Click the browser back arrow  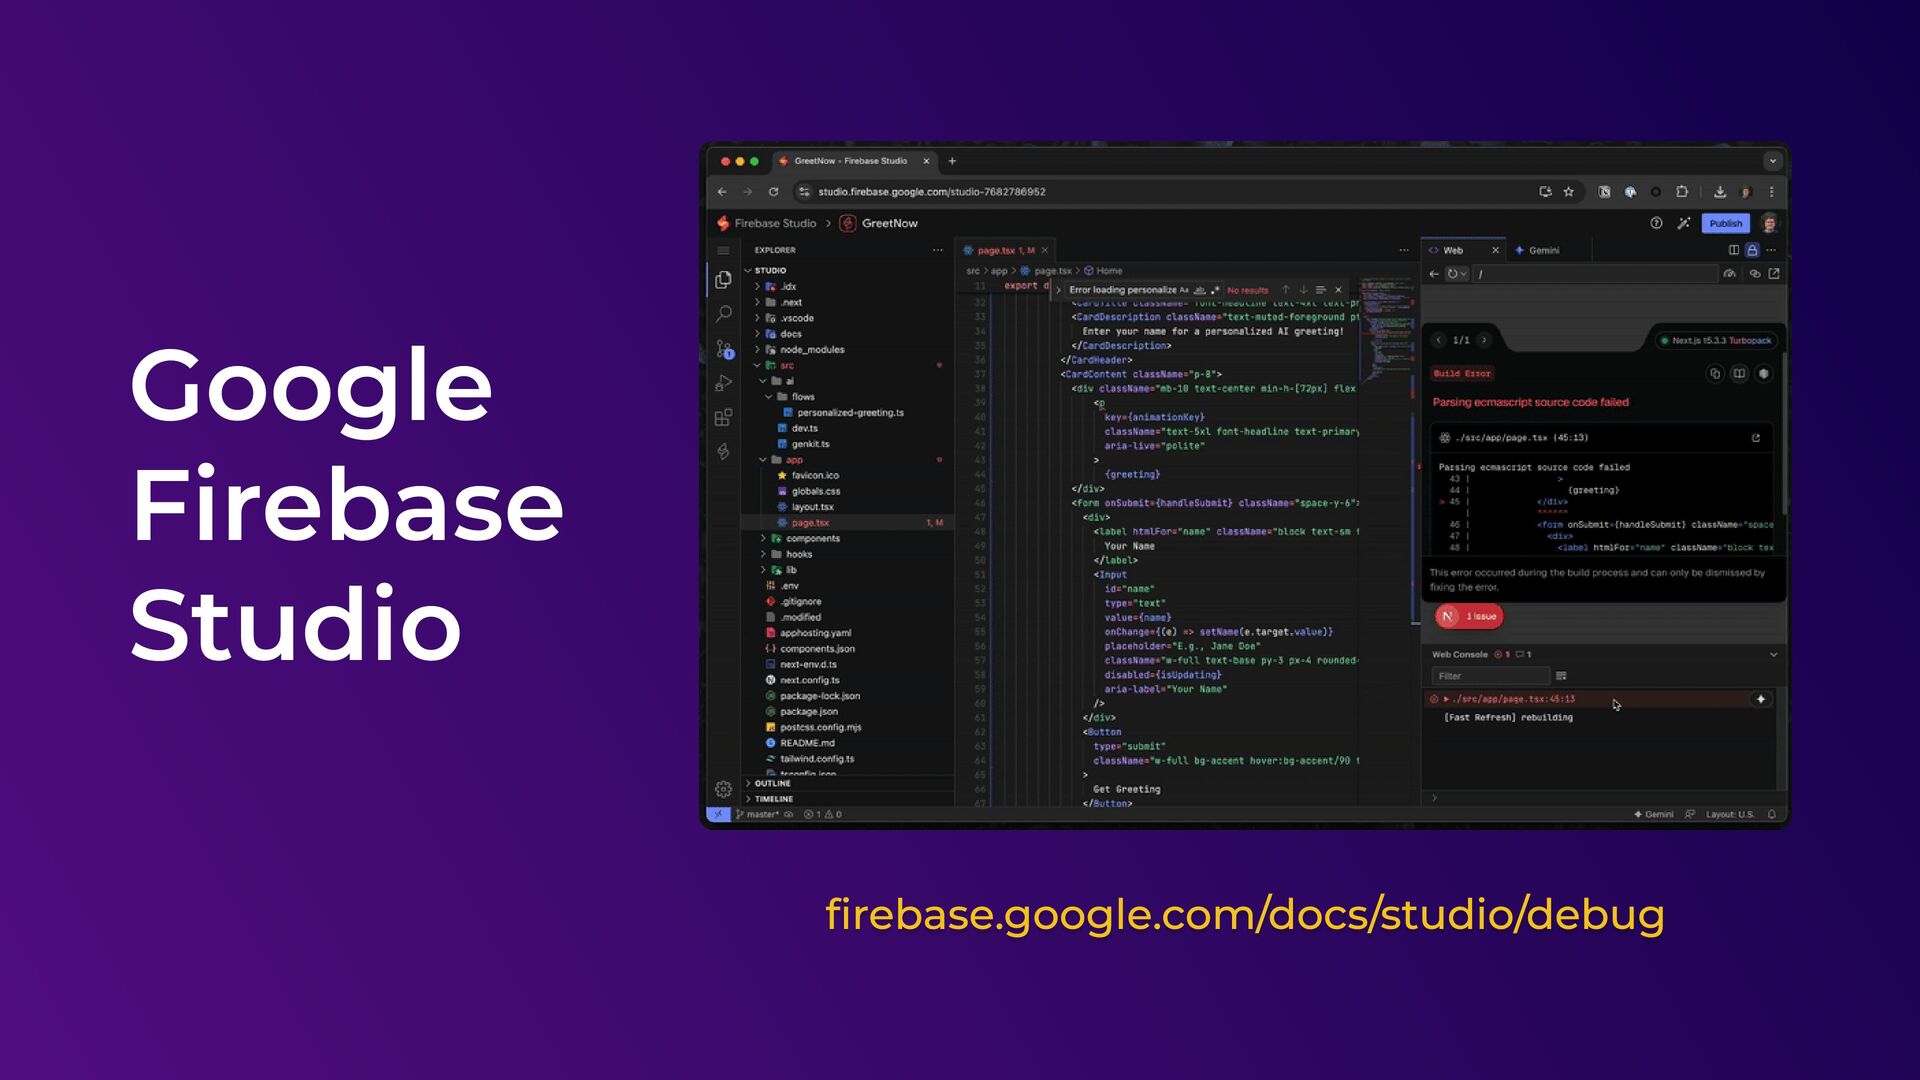pyautogui.click(x=722, y=192)
